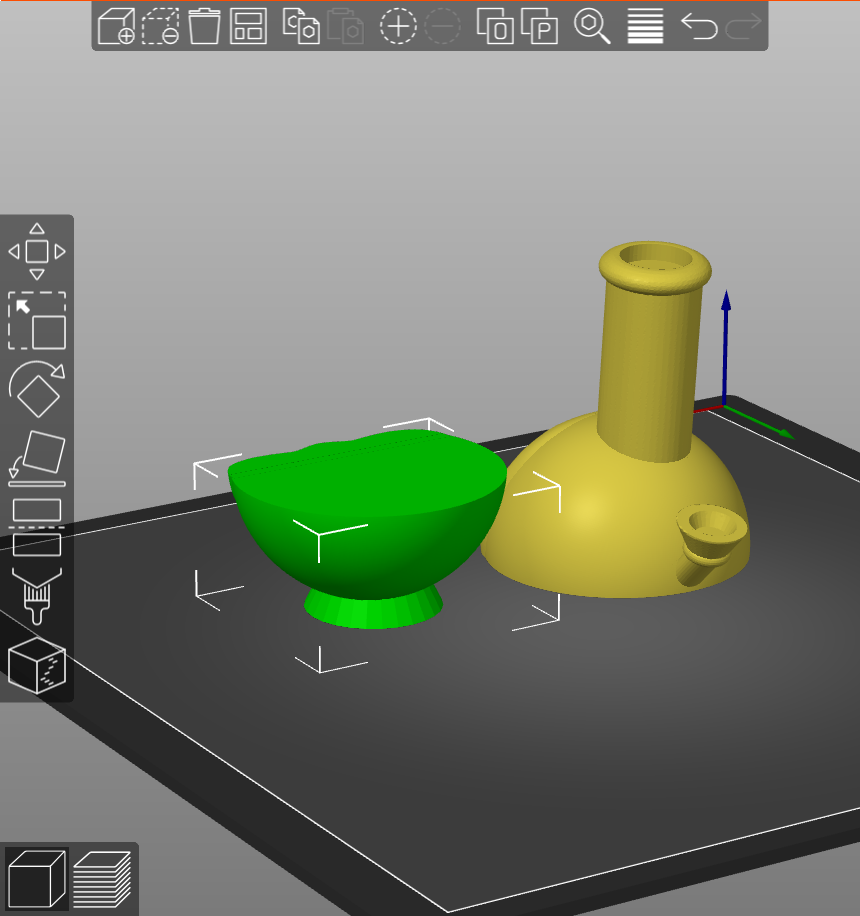Select the Place on face tool
The image size is (860, 916).
pyautogui.click(x=37, y=459)
